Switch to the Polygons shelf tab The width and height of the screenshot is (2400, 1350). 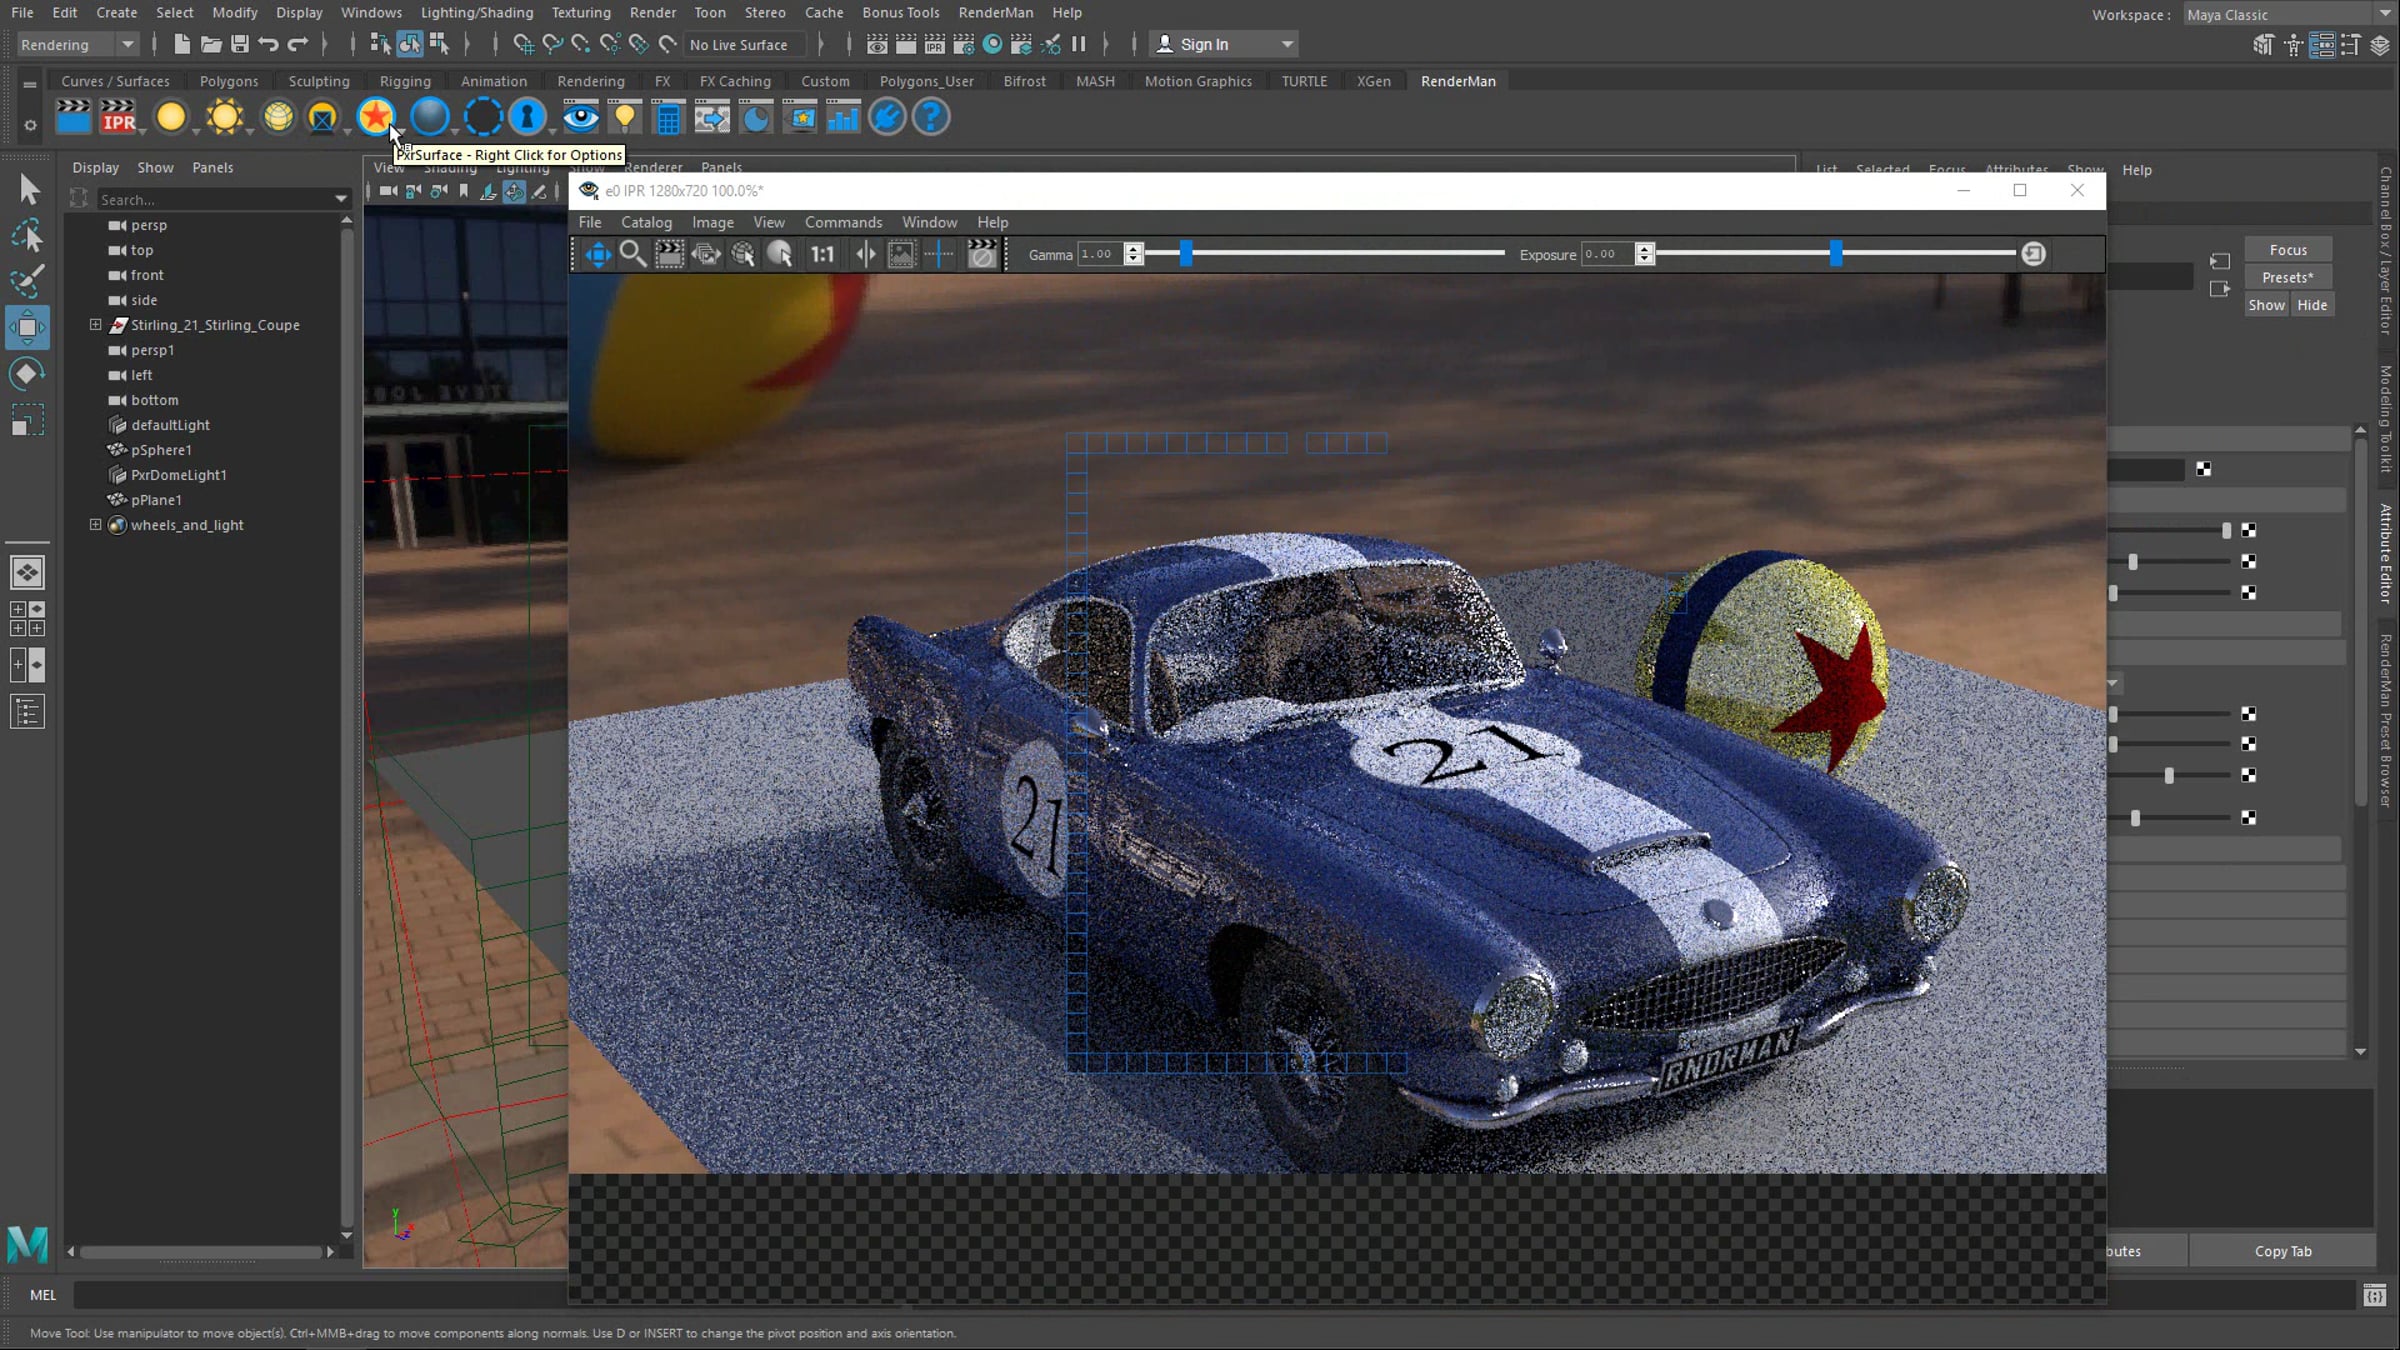tap(229, 81)
